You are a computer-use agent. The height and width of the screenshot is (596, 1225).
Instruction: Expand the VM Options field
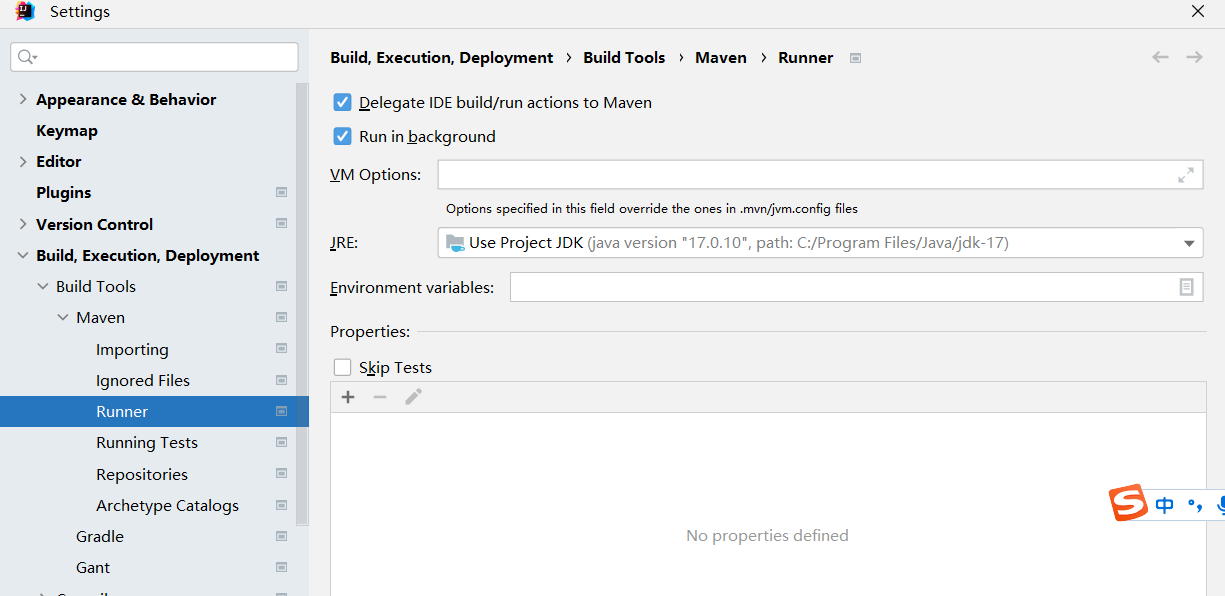[x=1185, y=175]
